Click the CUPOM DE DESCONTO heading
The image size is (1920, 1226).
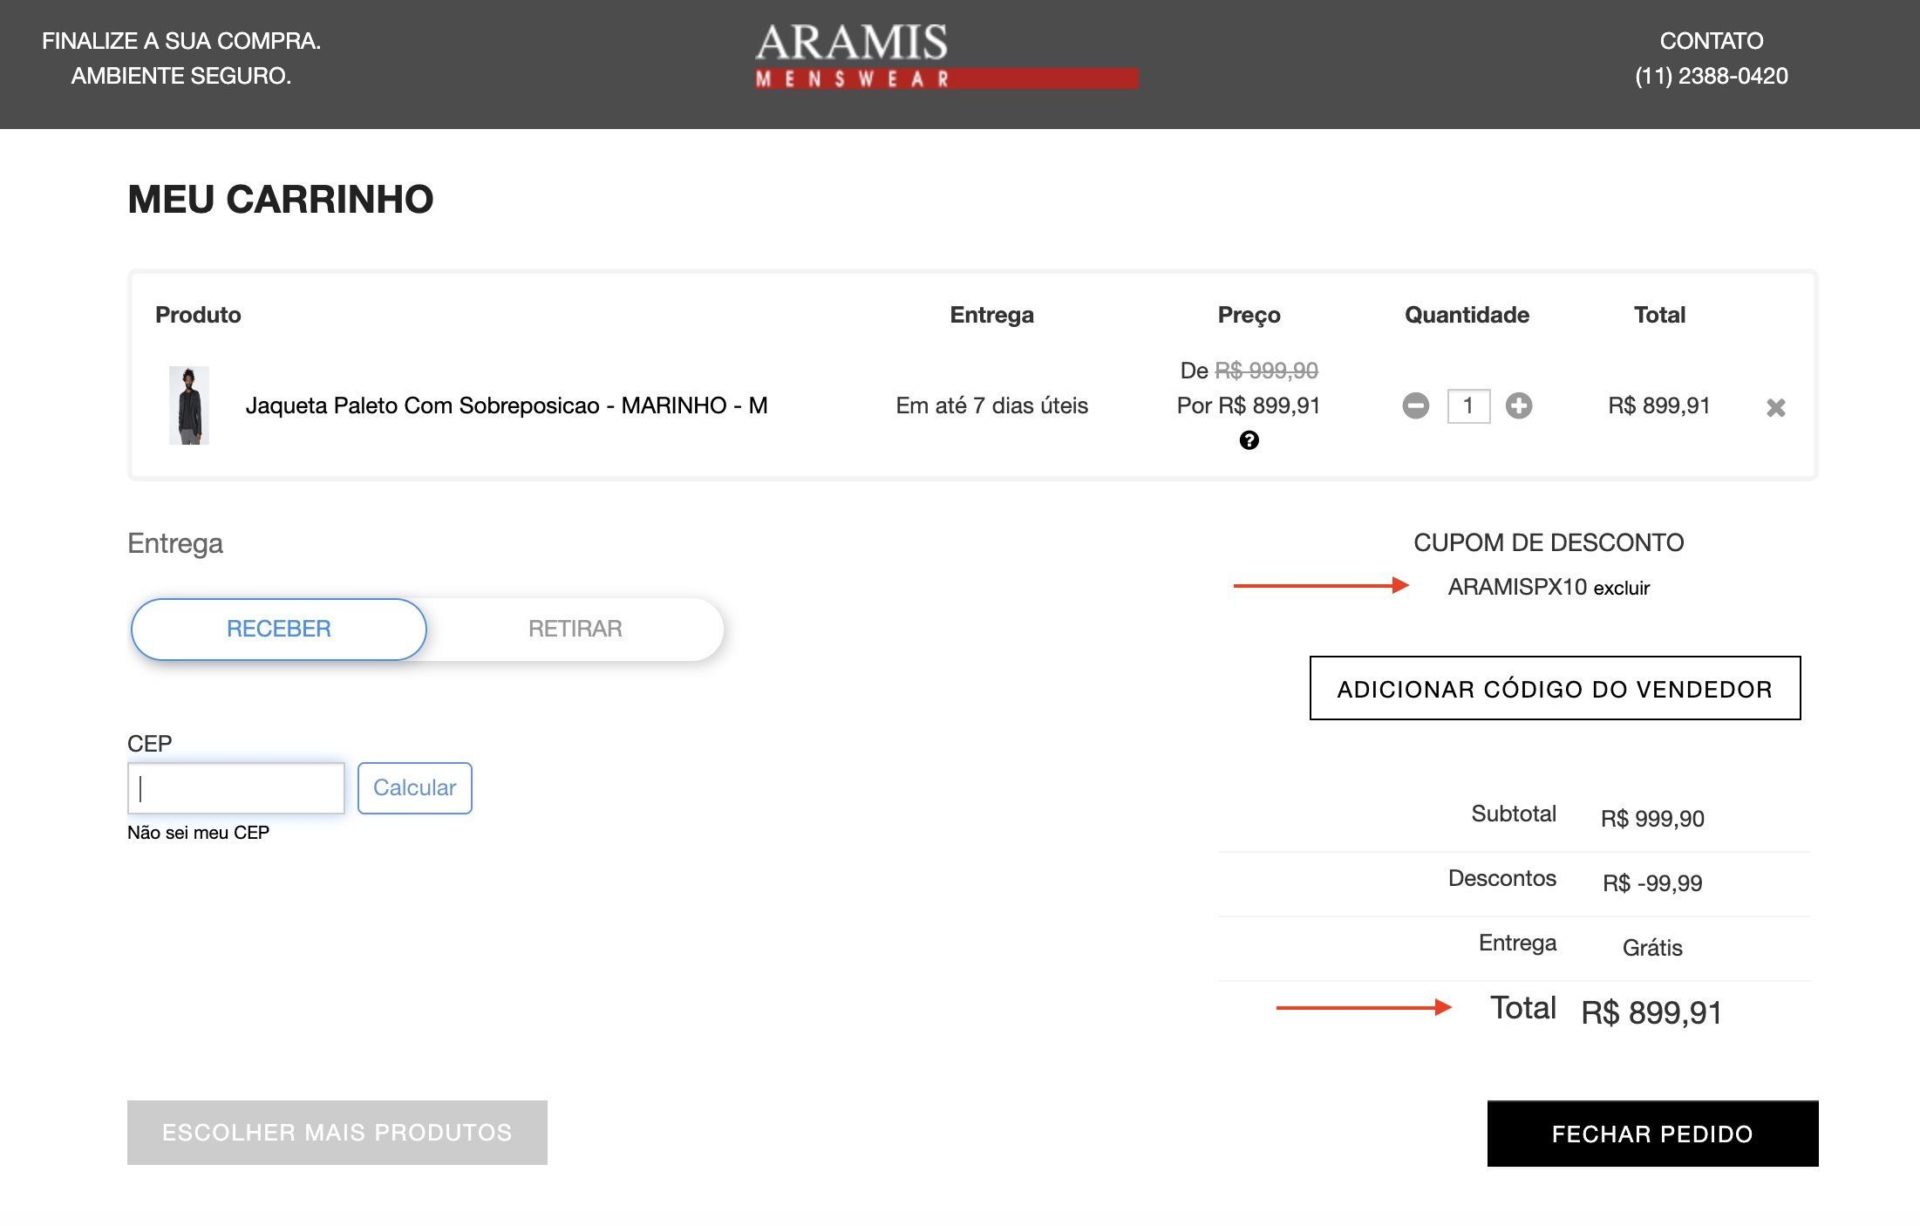1548,543
